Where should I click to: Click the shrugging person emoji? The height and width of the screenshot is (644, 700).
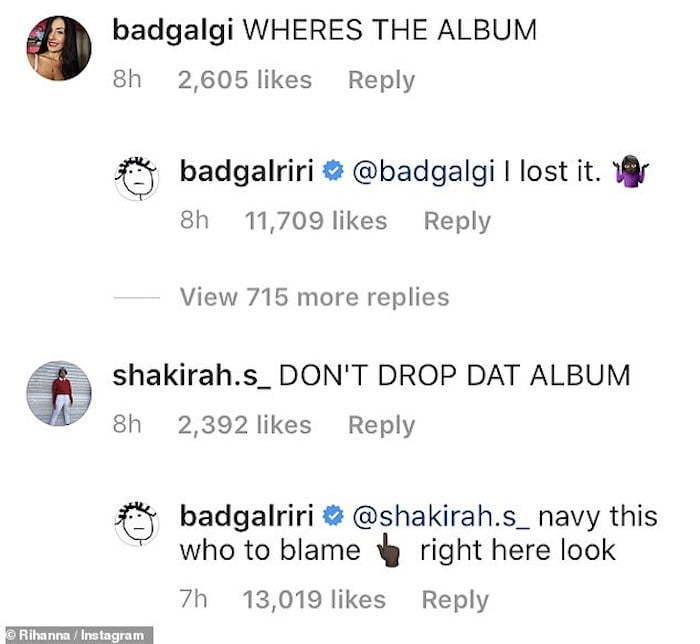tap(631, 171)
